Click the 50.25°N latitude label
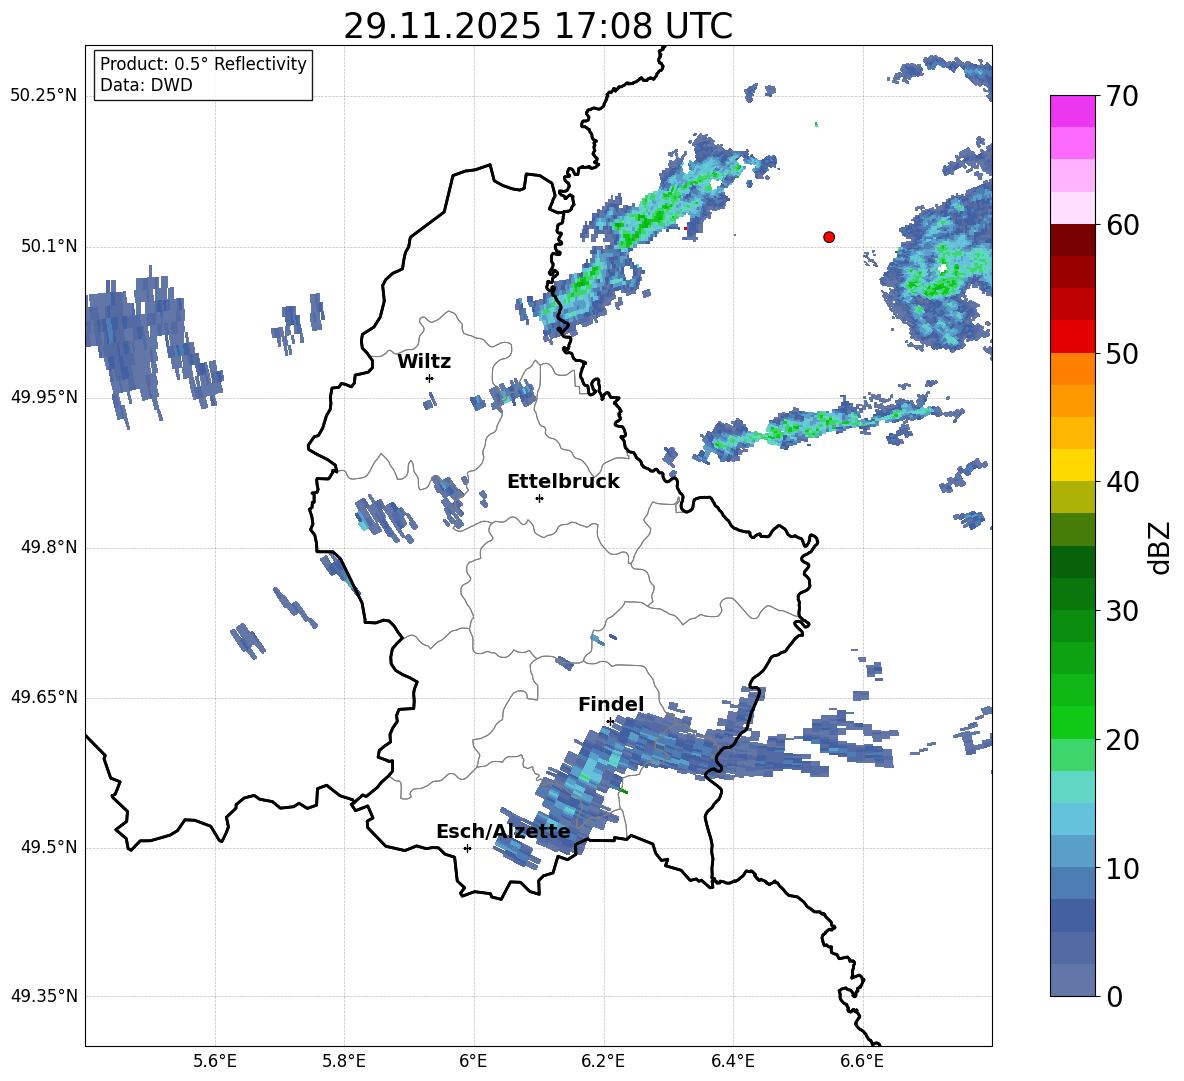 tap(44, 96)
